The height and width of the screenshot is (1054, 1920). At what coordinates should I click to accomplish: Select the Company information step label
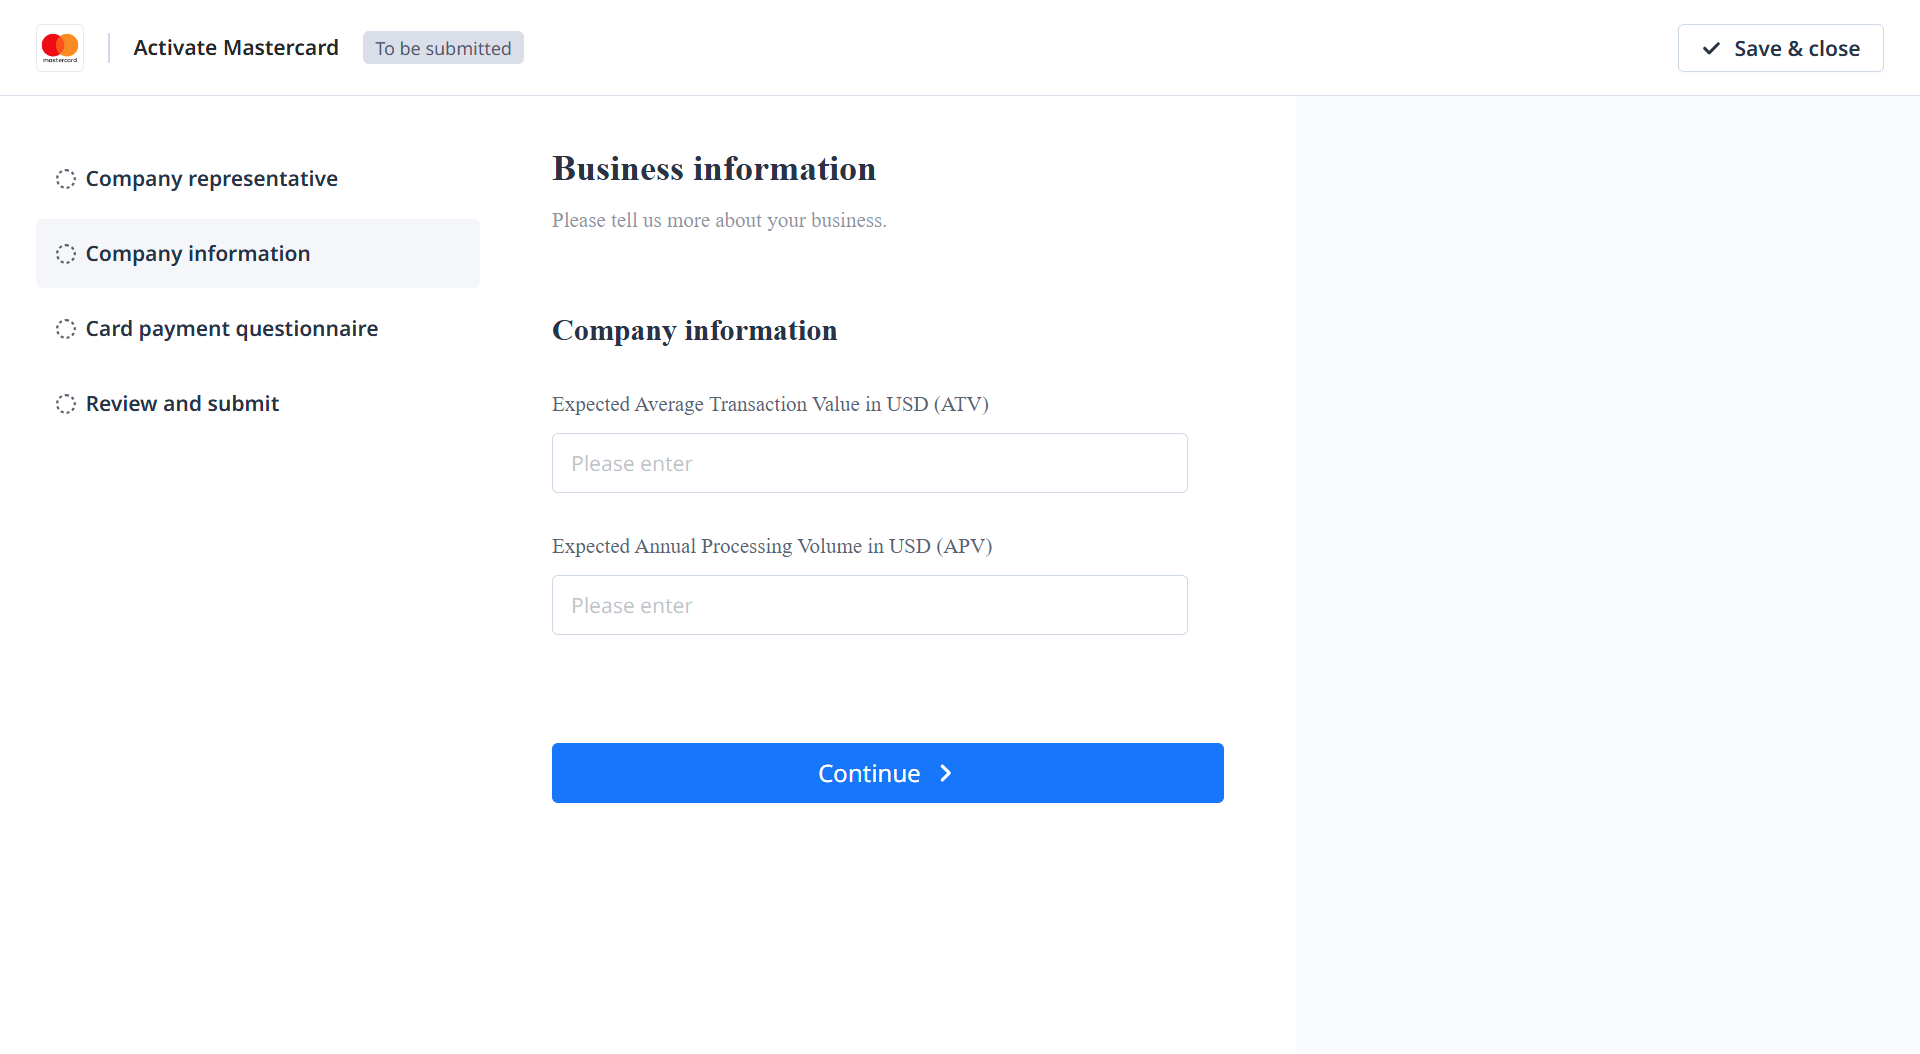tap(198, 254)
